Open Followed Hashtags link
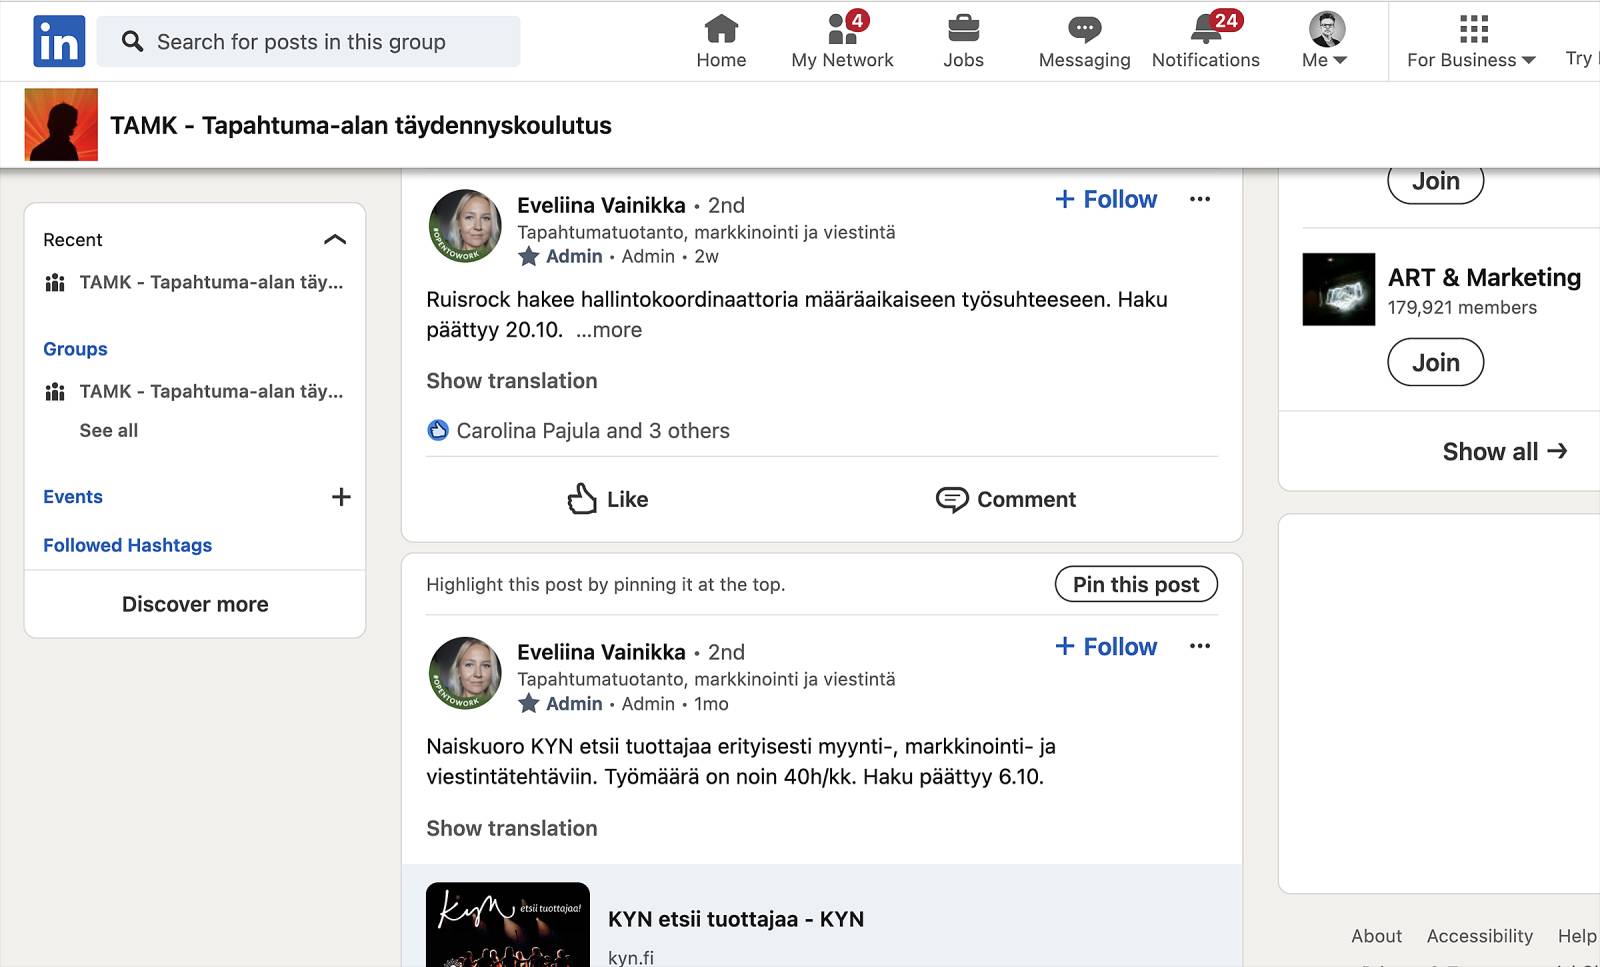 (x=127, y=545)
